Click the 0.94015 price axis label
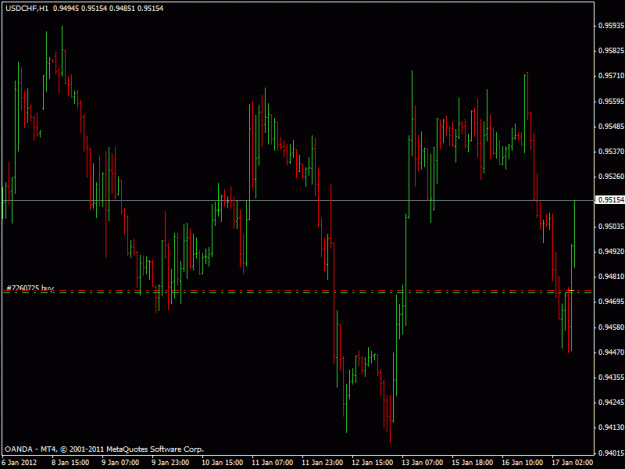The width and height of the screenshot is (625, 469). pos(611,453)
